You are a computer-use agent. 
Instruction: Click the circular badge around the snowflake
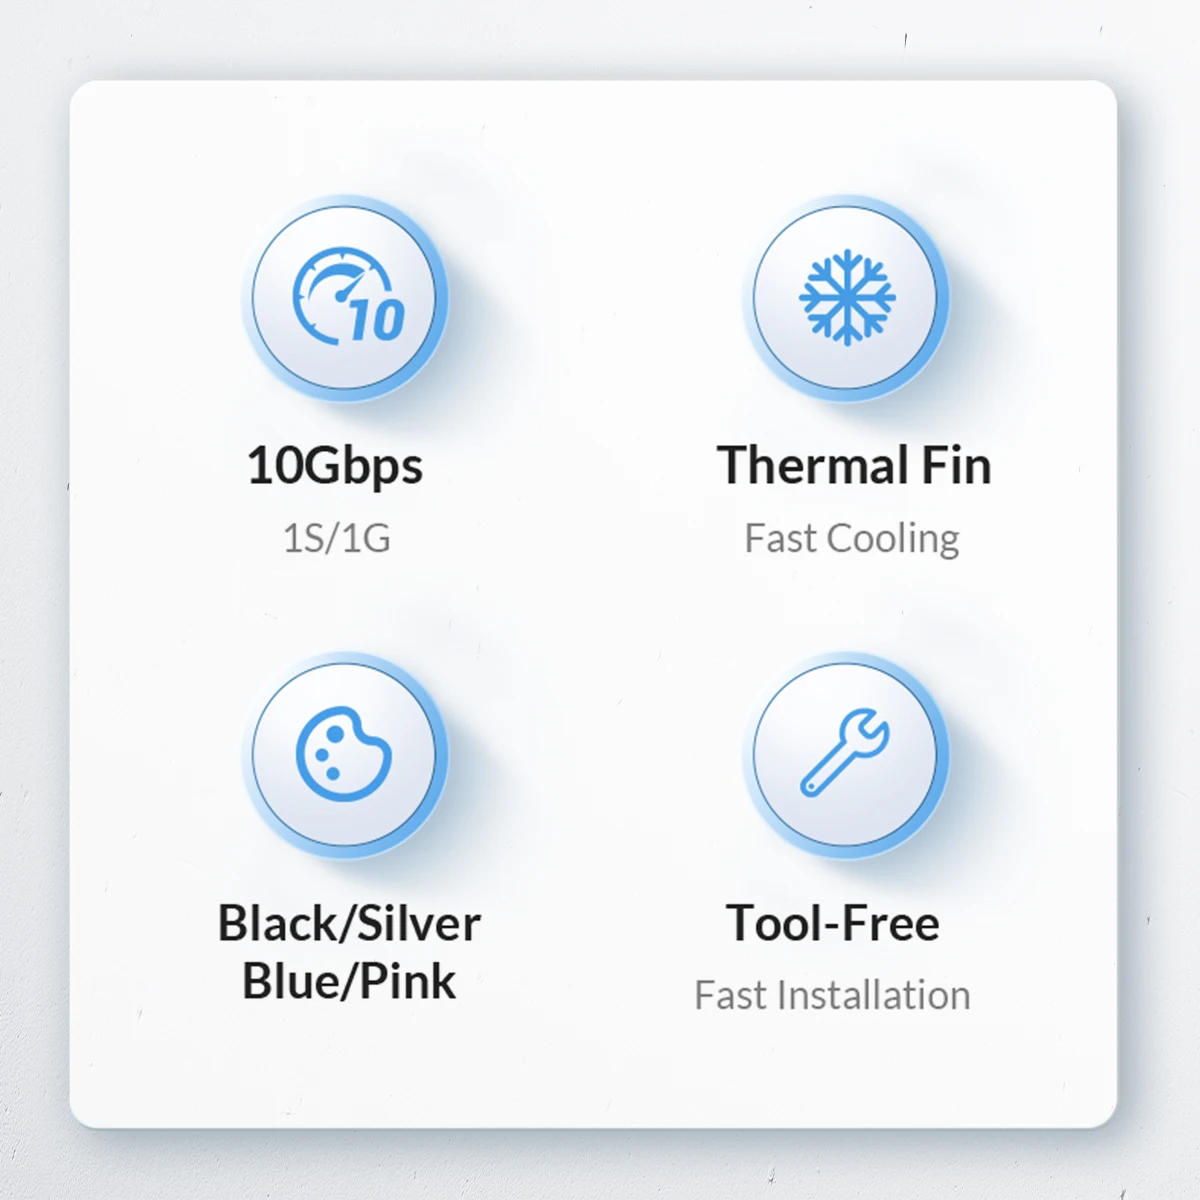coord(846,298)
